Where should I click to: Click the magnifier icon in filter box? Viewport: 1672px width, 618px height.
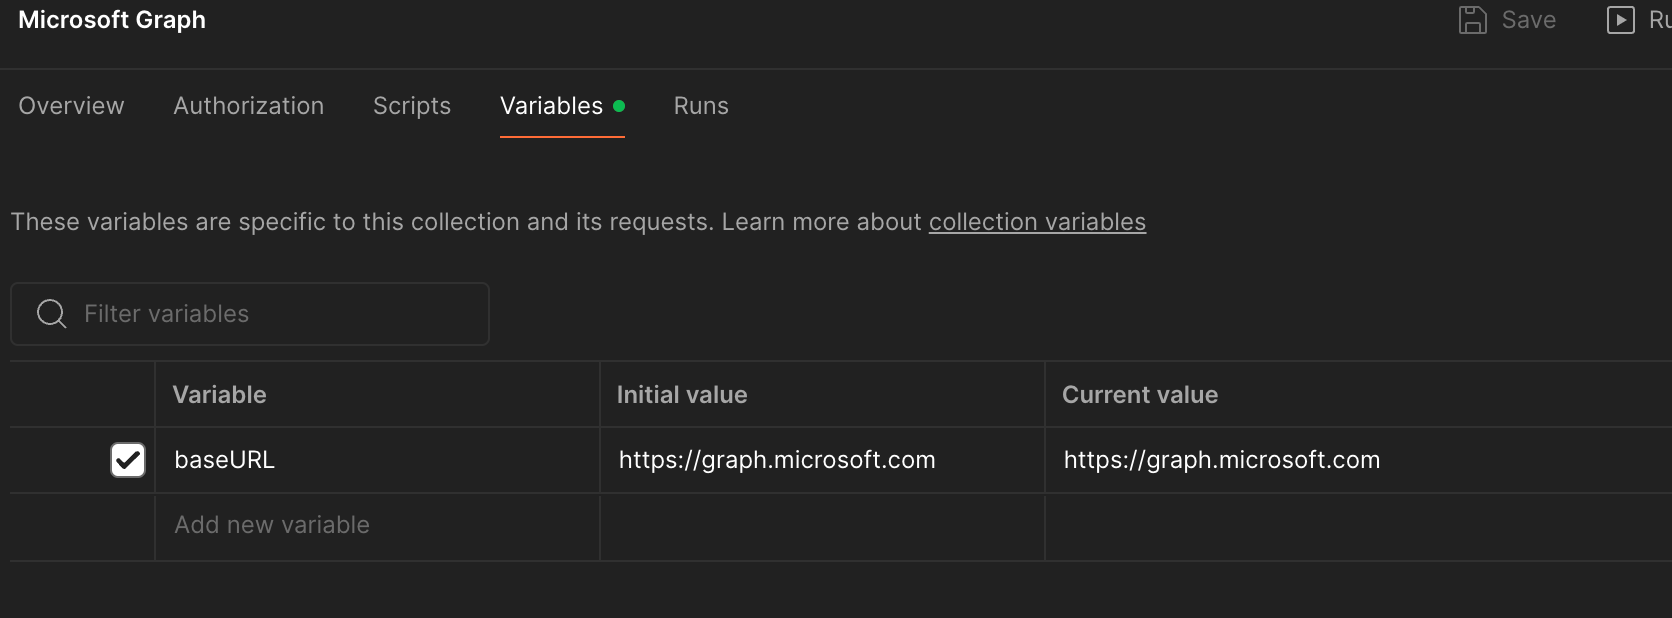point(51,314)
